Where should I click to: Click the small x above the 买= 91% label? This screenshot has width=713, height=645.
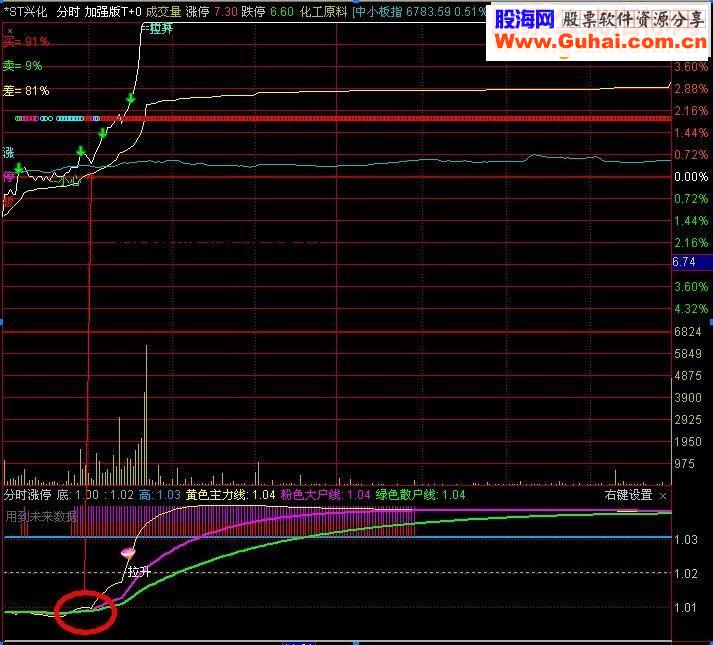(10, 31)
